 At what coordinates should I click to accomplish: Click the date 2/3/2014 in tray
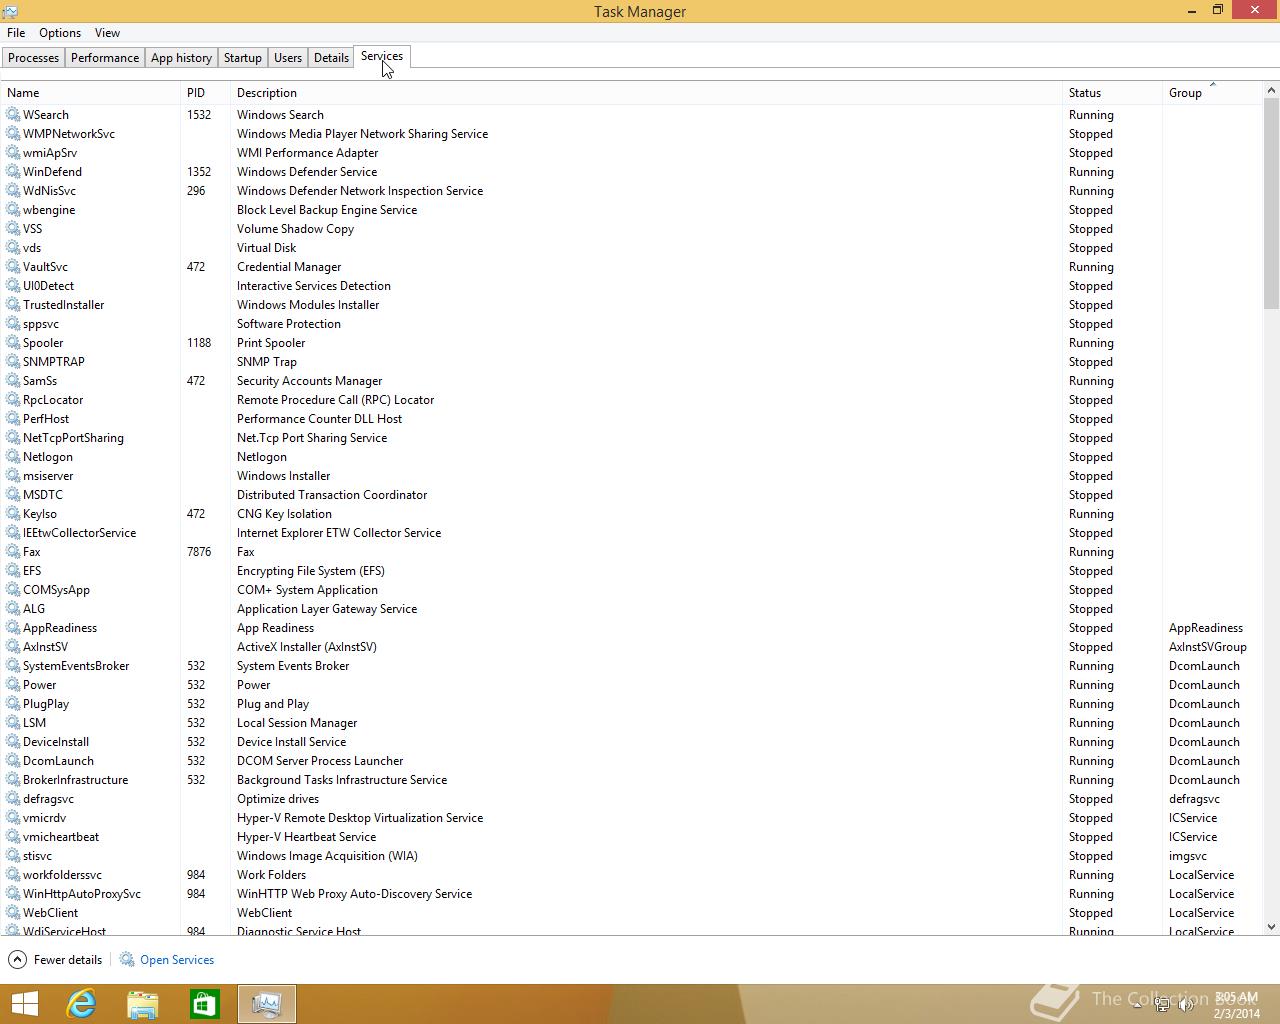[1237, 1013]
